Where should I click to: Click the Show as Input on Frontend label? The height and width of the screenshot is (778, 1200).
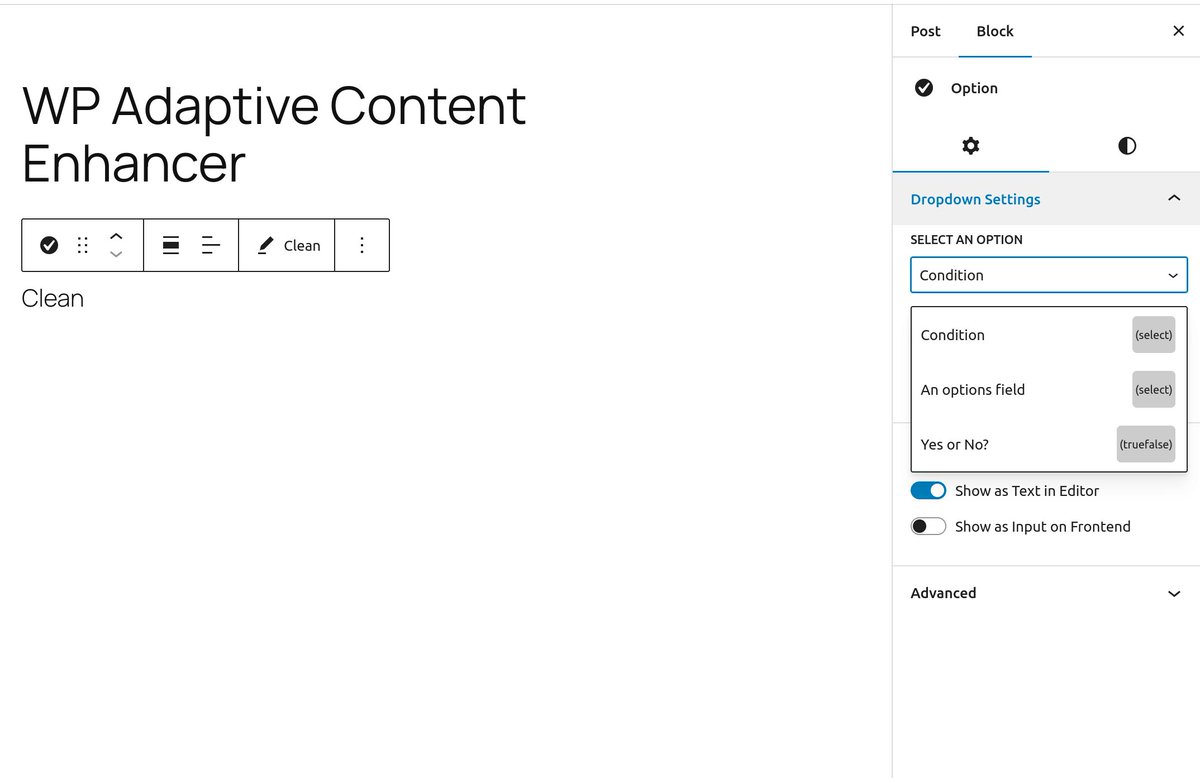point(1043,527)
